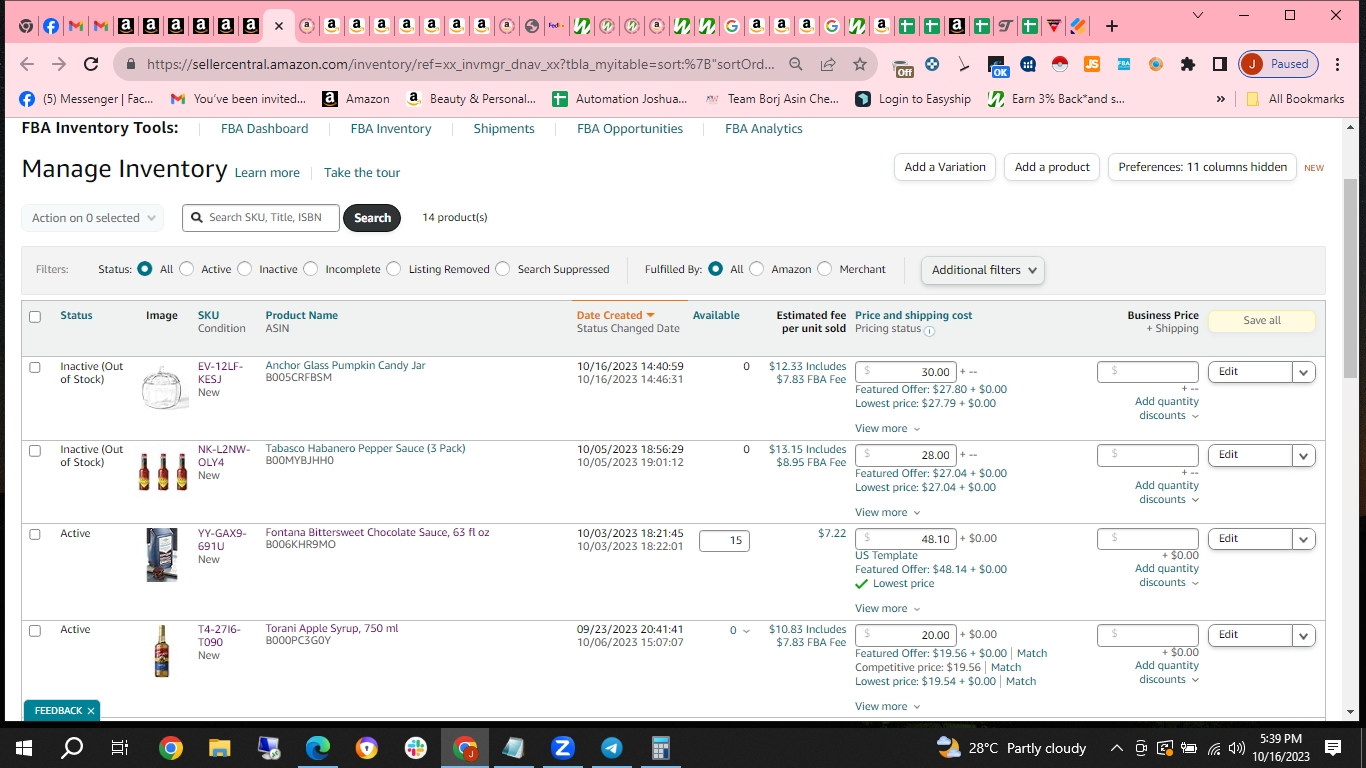Go to FBA Opportunities tab
This screenshot has width=1366, height=768.
pyautogui.click(x=630, y=129)
